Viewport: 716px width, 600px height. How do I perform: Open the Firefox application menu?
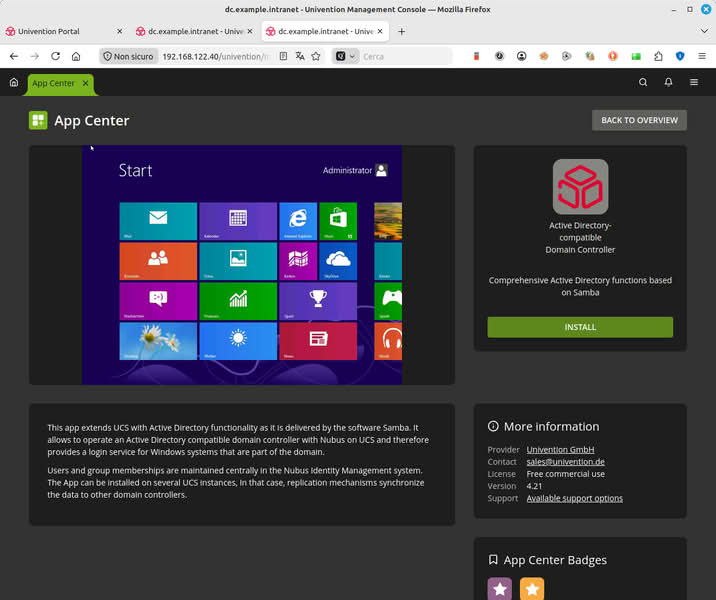[x=702, y=56]
